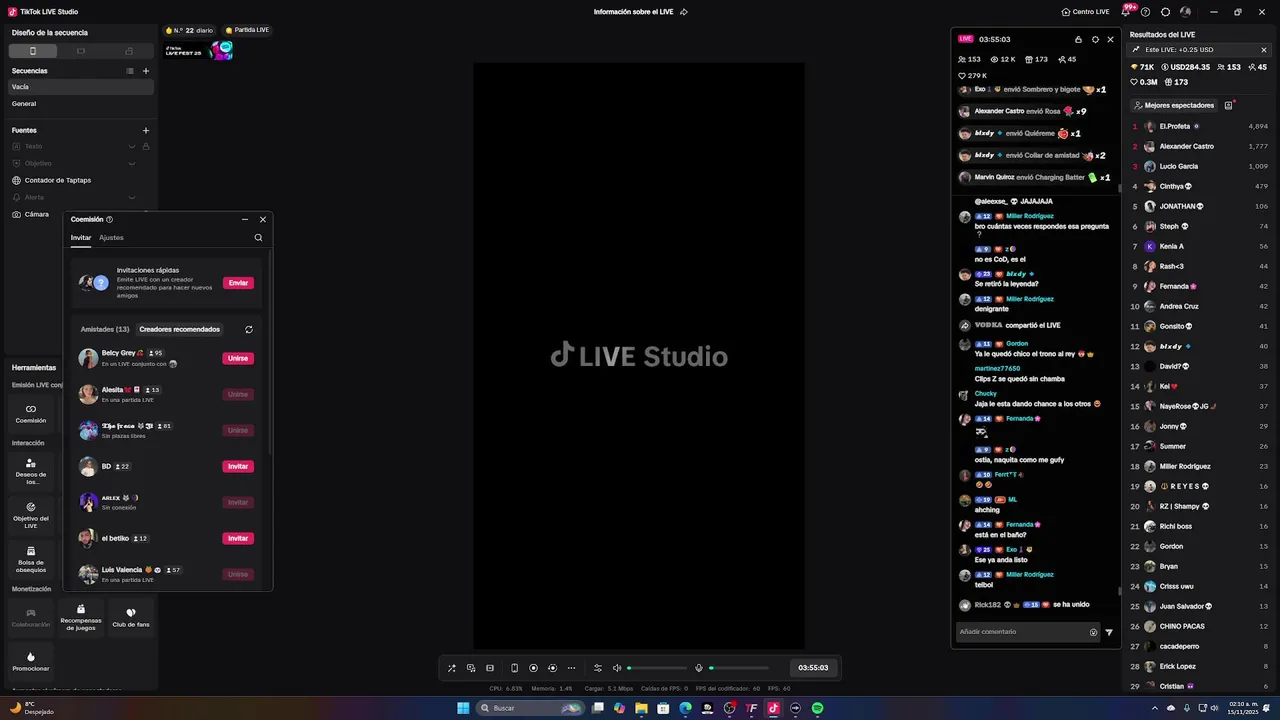Image resolution: width=1280 pixels, height=720 pixels.
Task: Invite el betiko to co-host
Action: coord(238,538)
